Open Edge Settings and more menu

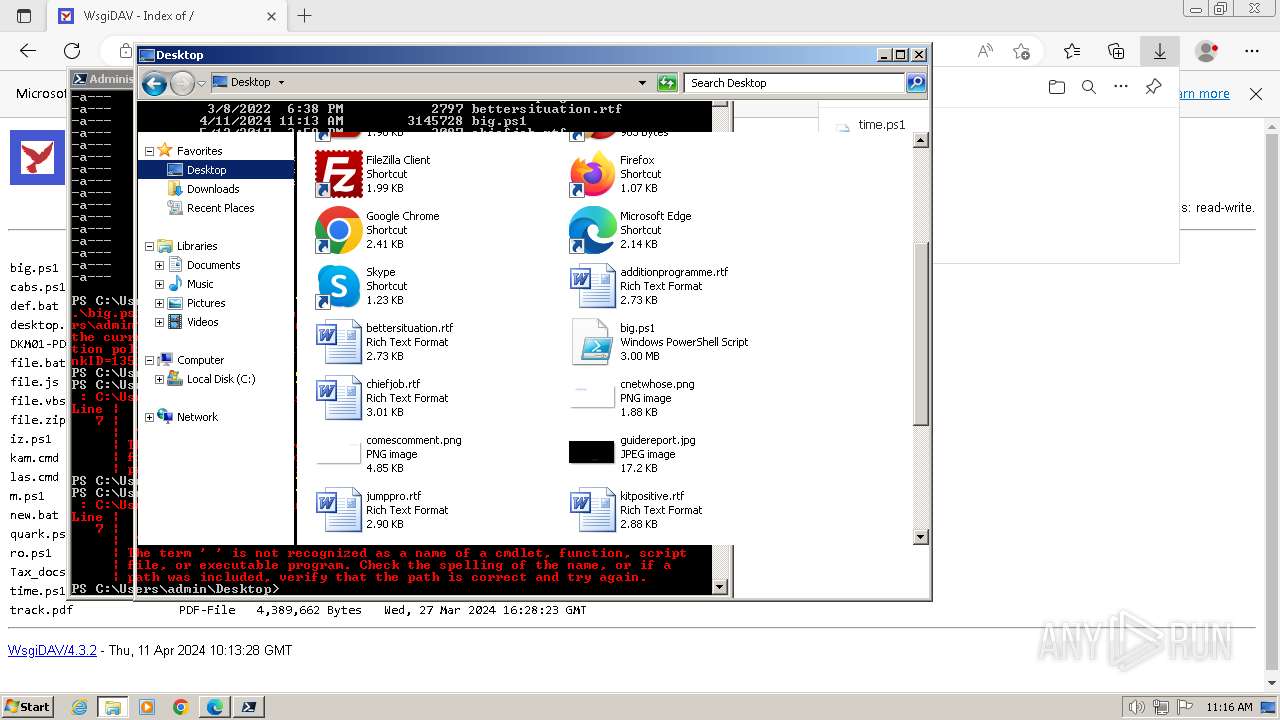1252,51
